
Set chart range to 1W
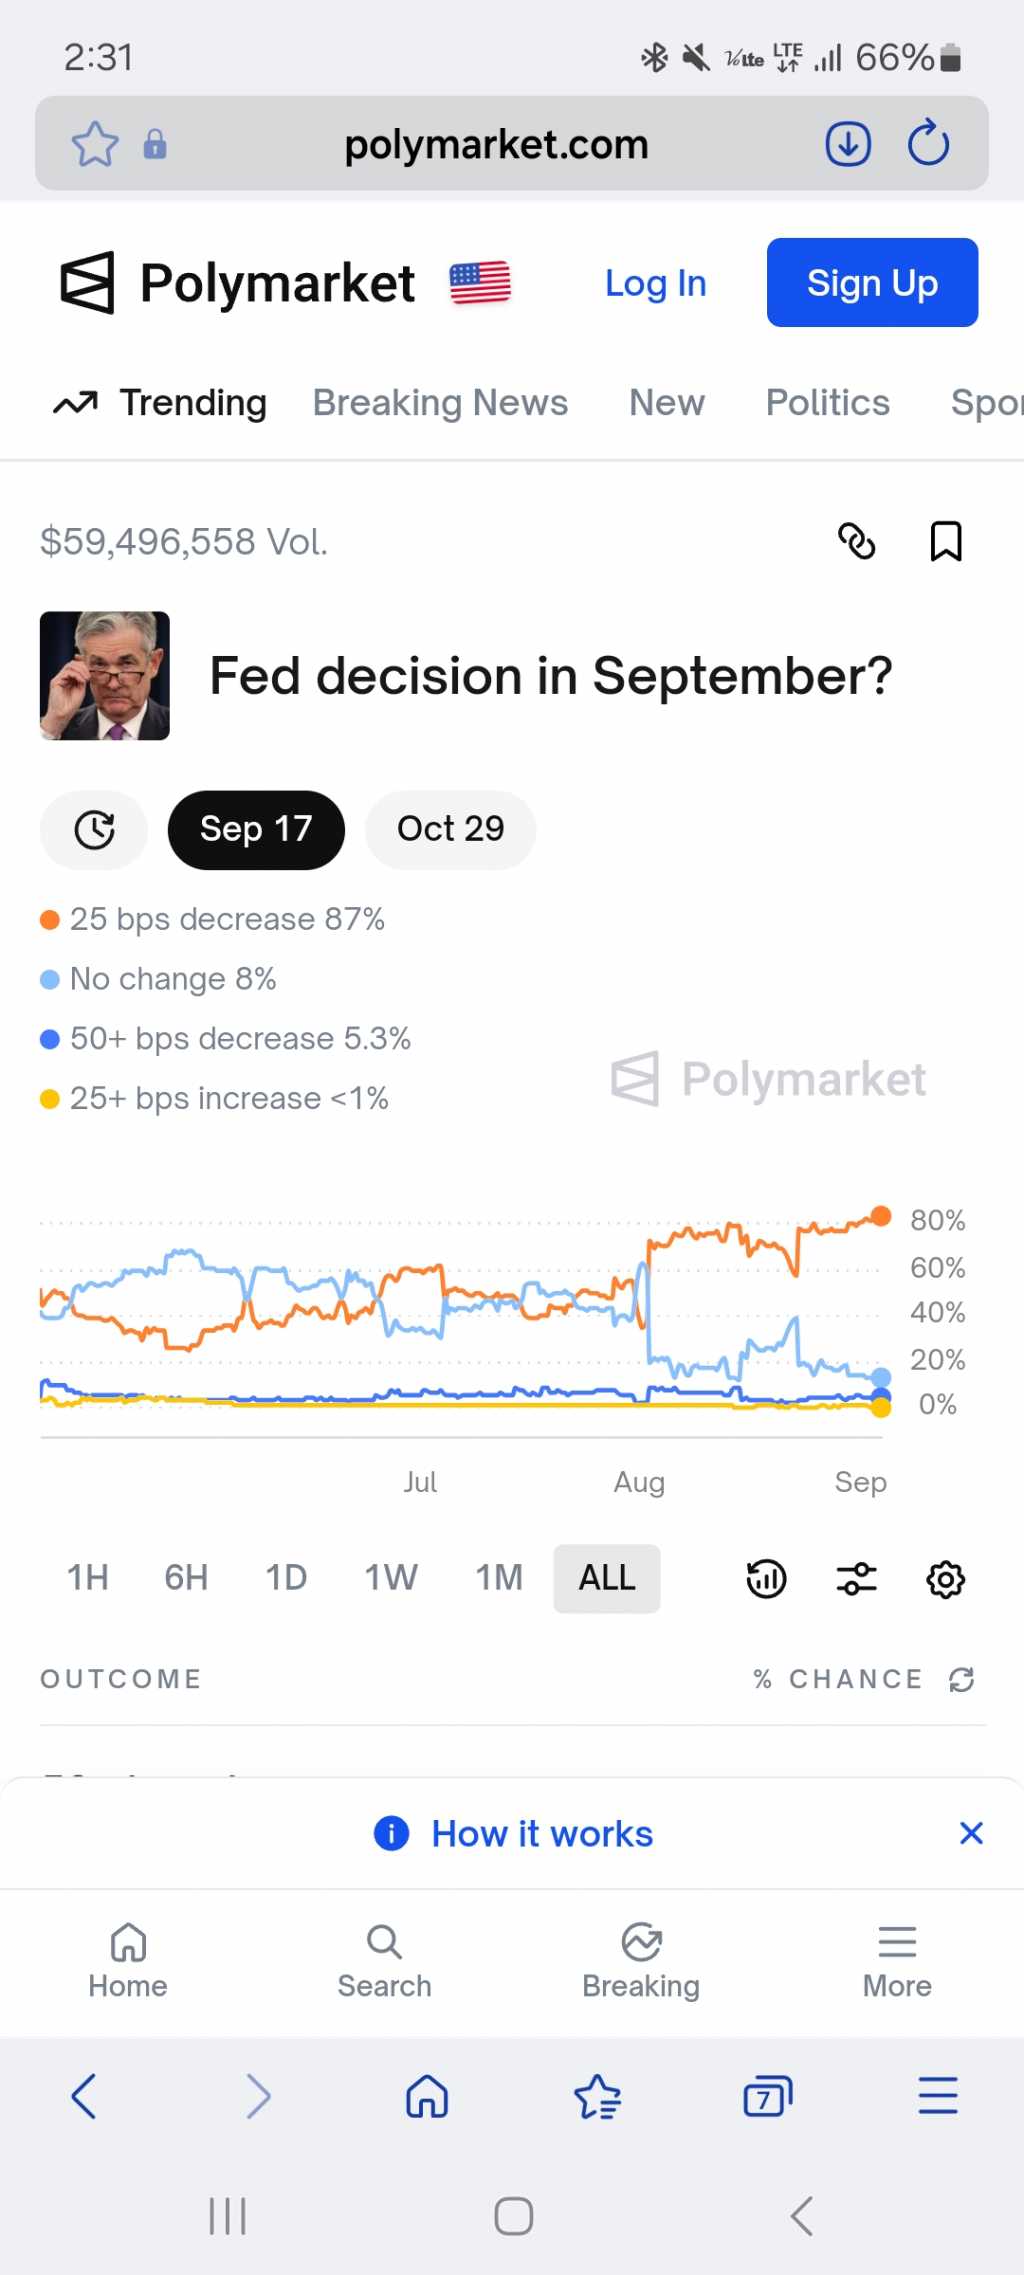pyautogui.click(x=391, y=1578)
